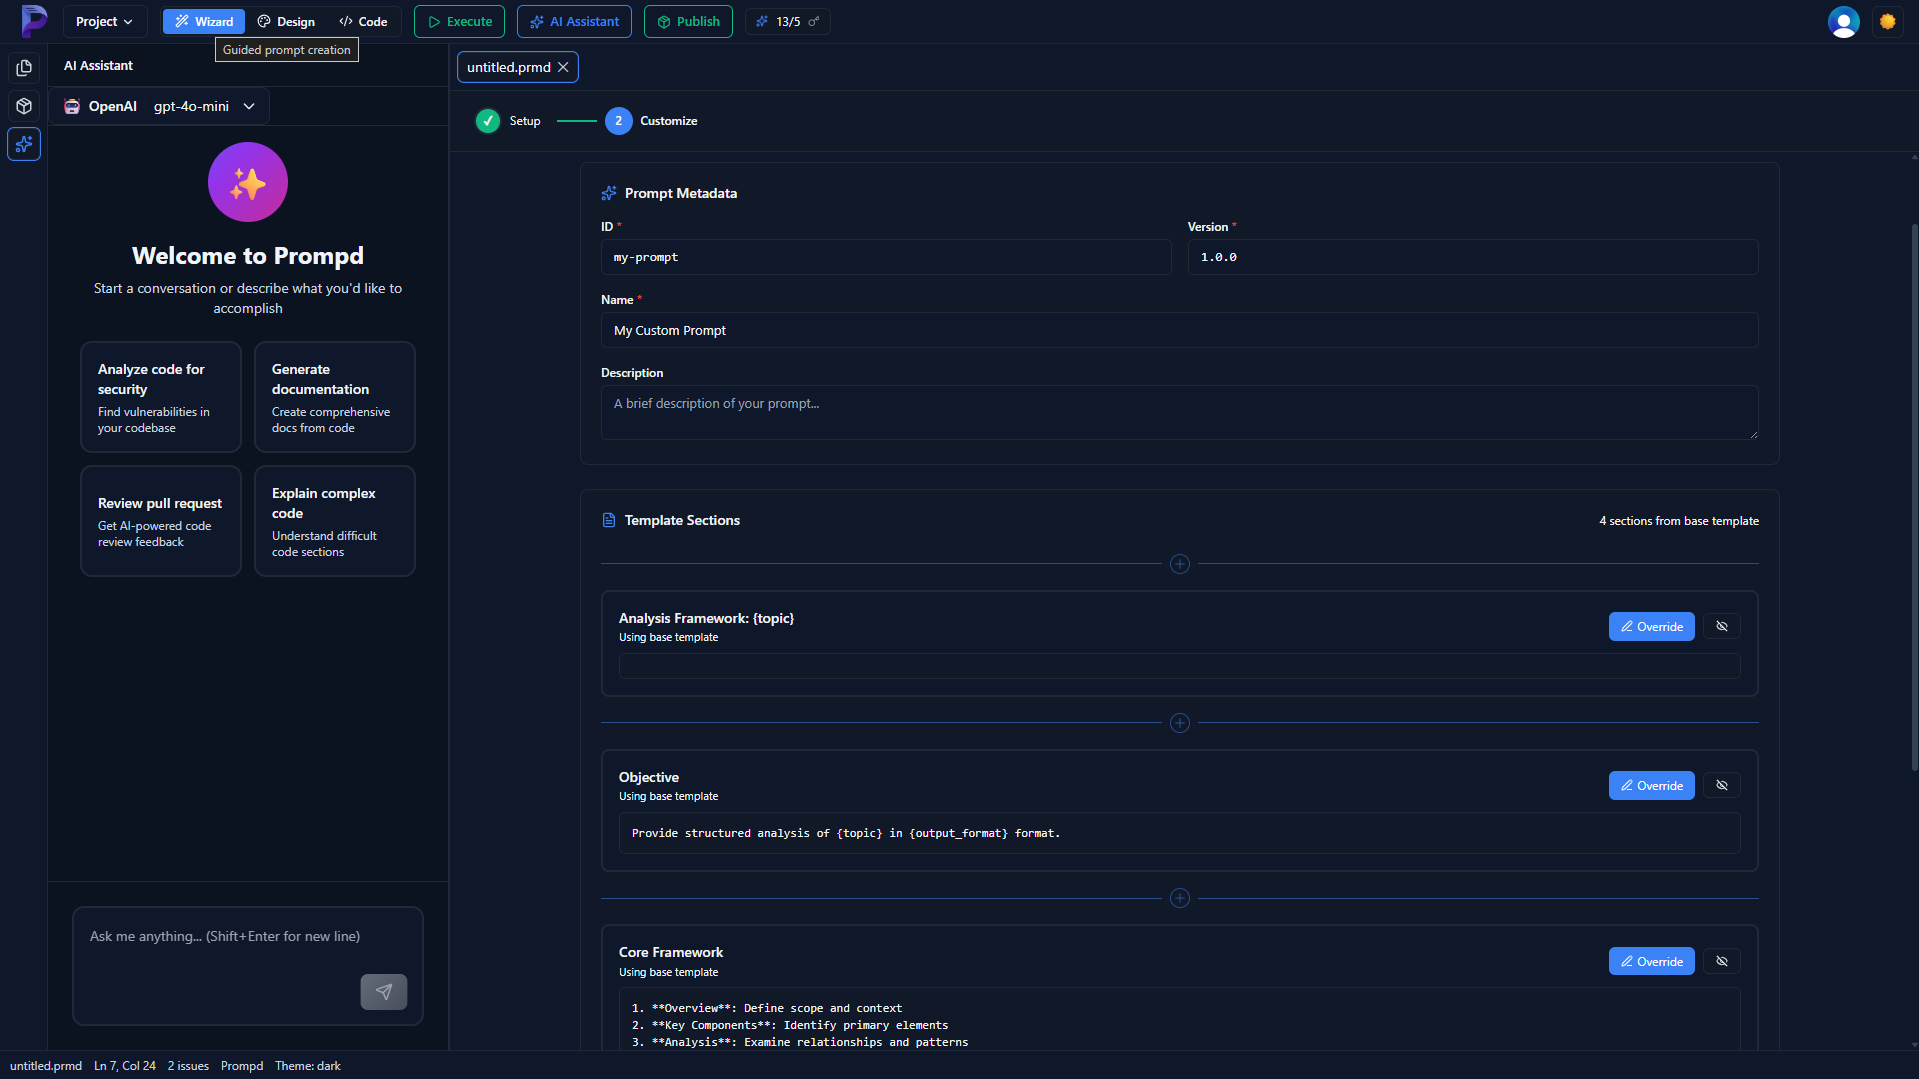Open the packages panel with the cube icon
Screen dimensions: 1919x1079
(23, 106)
